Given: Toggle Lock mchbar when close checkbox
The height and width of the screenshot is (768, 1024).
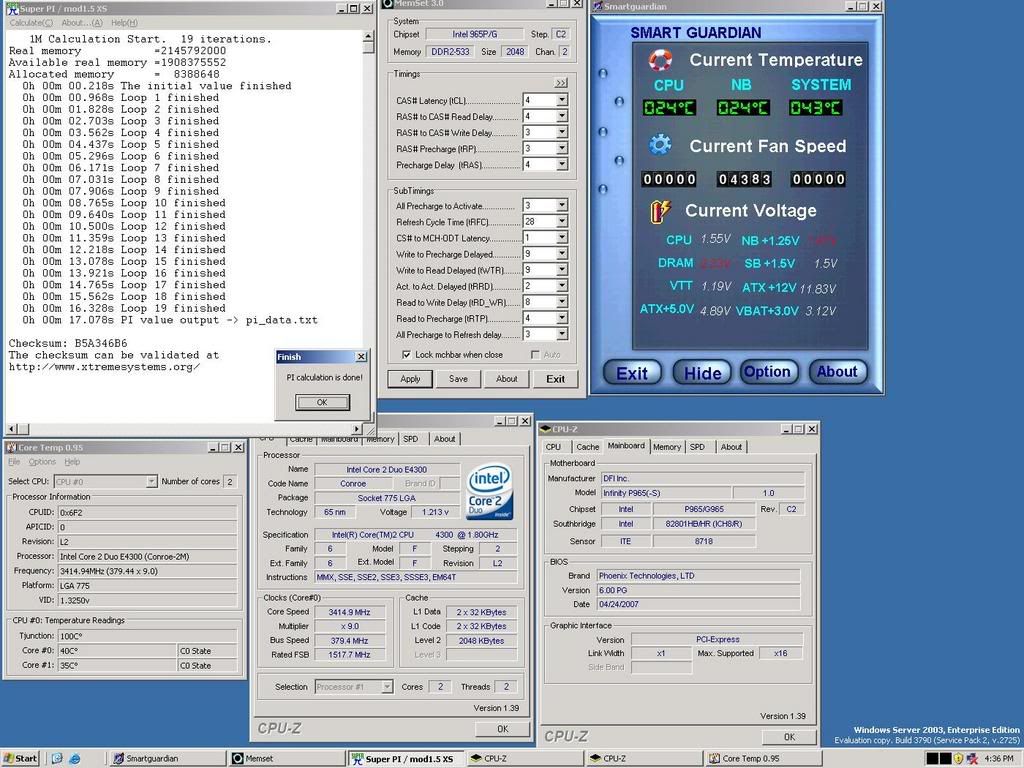Looking at the screenshot, I should 406,354.
